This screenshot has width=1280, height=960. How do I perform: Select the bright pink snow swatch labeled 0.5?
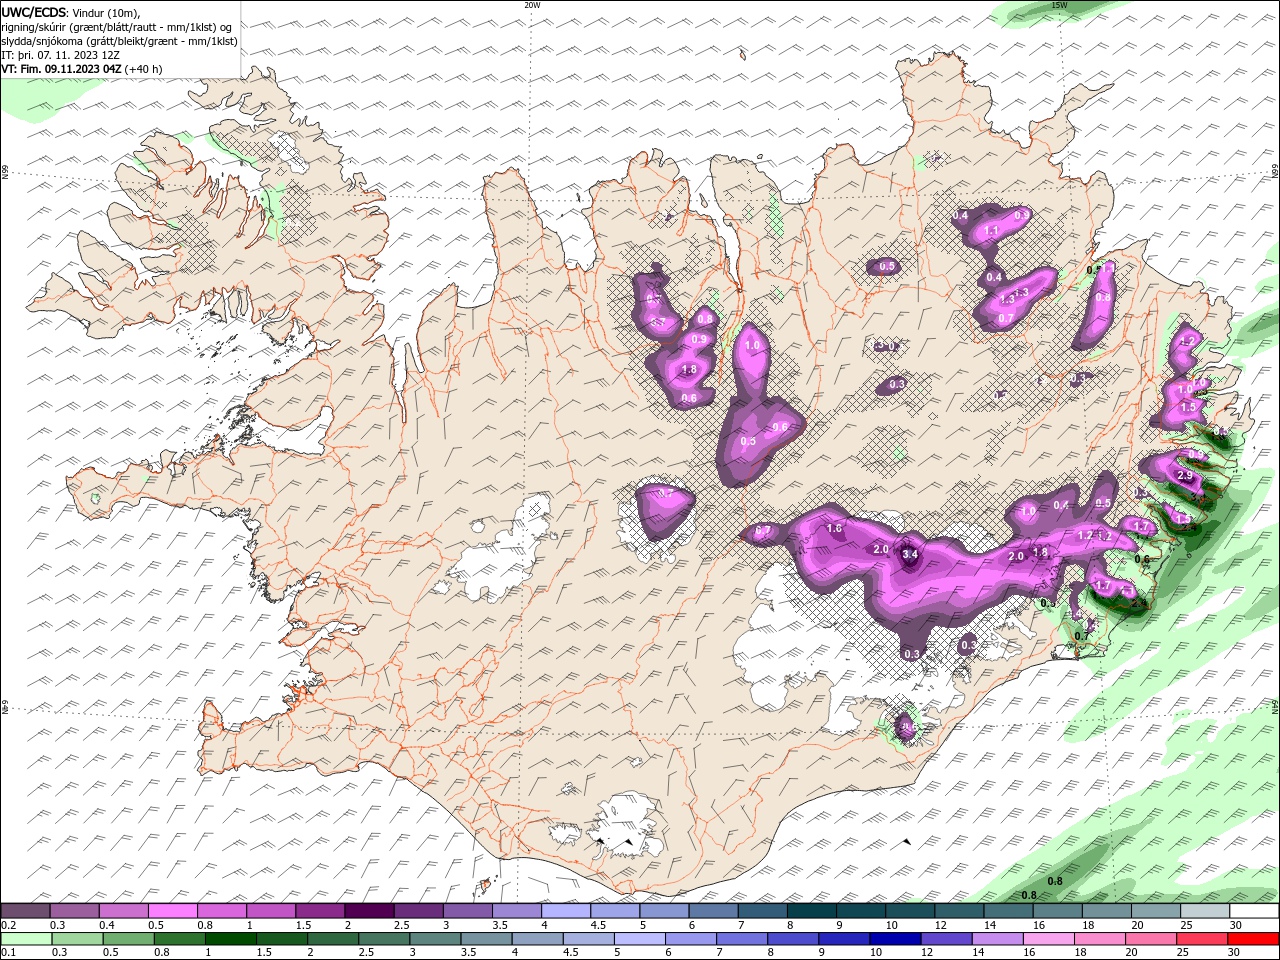click(x=173, y=911)
